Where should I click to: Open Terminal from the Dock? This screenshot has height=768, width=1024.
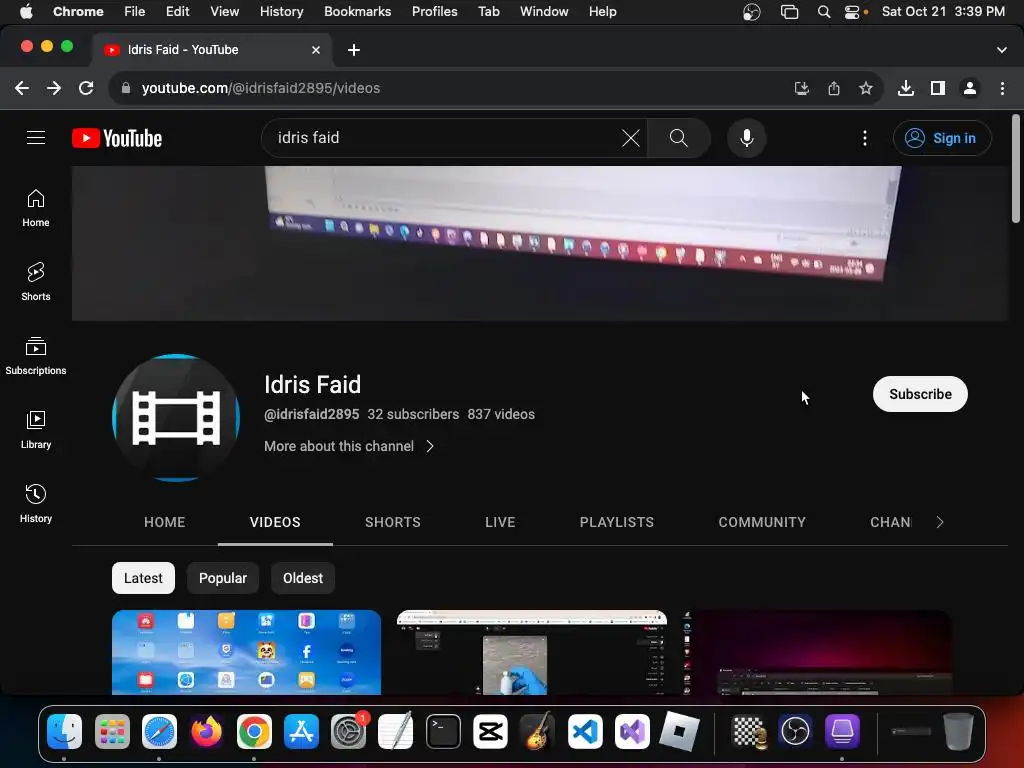click(x=443, y=731)
